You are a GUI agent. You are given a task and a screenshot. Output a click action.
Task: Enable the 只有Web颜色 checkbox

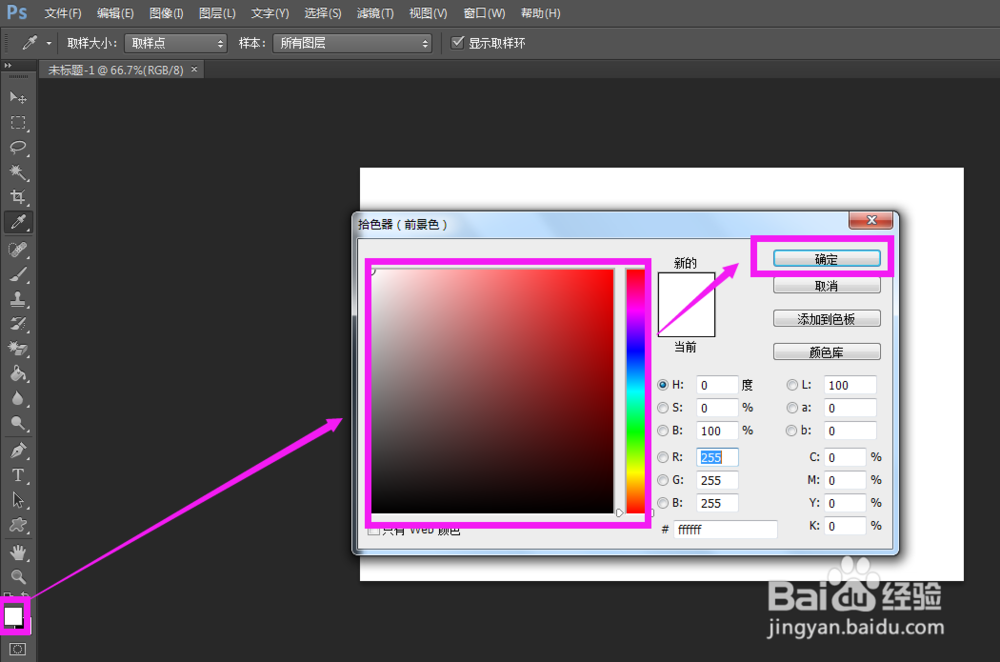tap(373, 529)
